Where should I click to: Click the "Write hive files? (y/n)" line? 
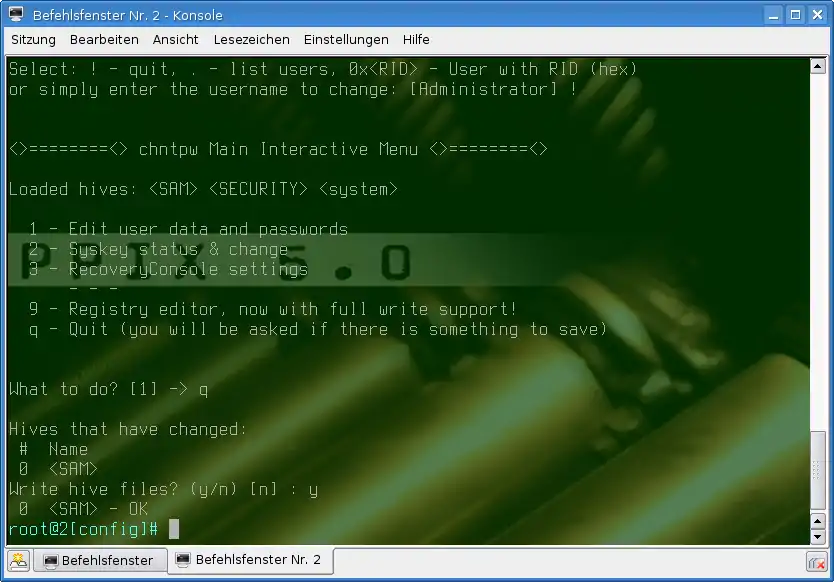[163, 489]
